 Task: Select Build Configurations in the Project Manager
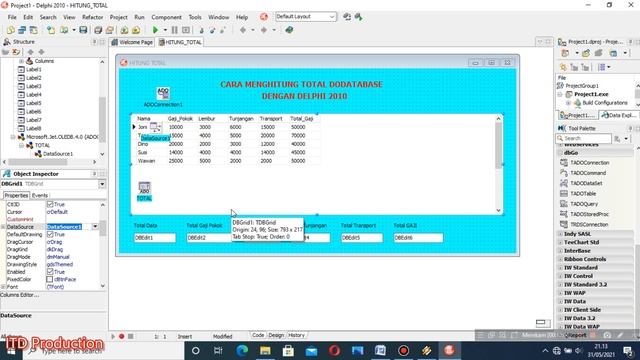pos(605,103)
